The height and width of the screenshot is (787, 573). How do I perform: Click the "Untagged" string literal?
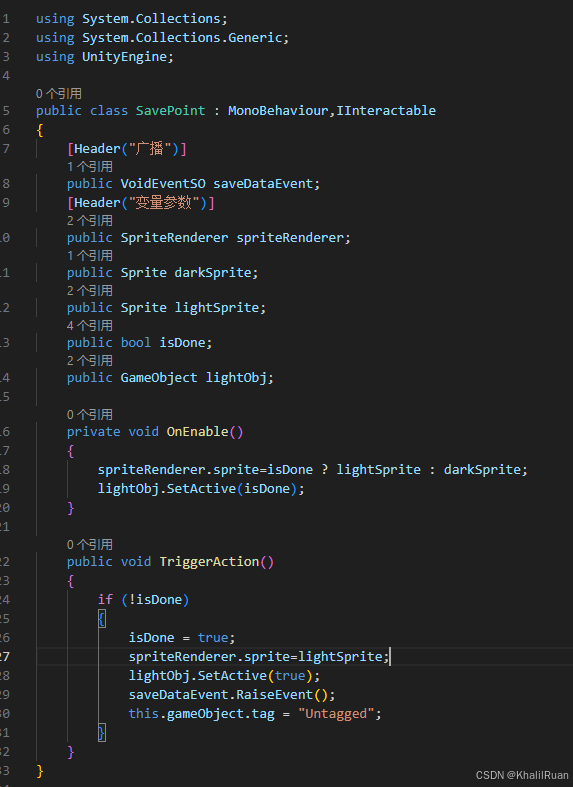(336, 714)
